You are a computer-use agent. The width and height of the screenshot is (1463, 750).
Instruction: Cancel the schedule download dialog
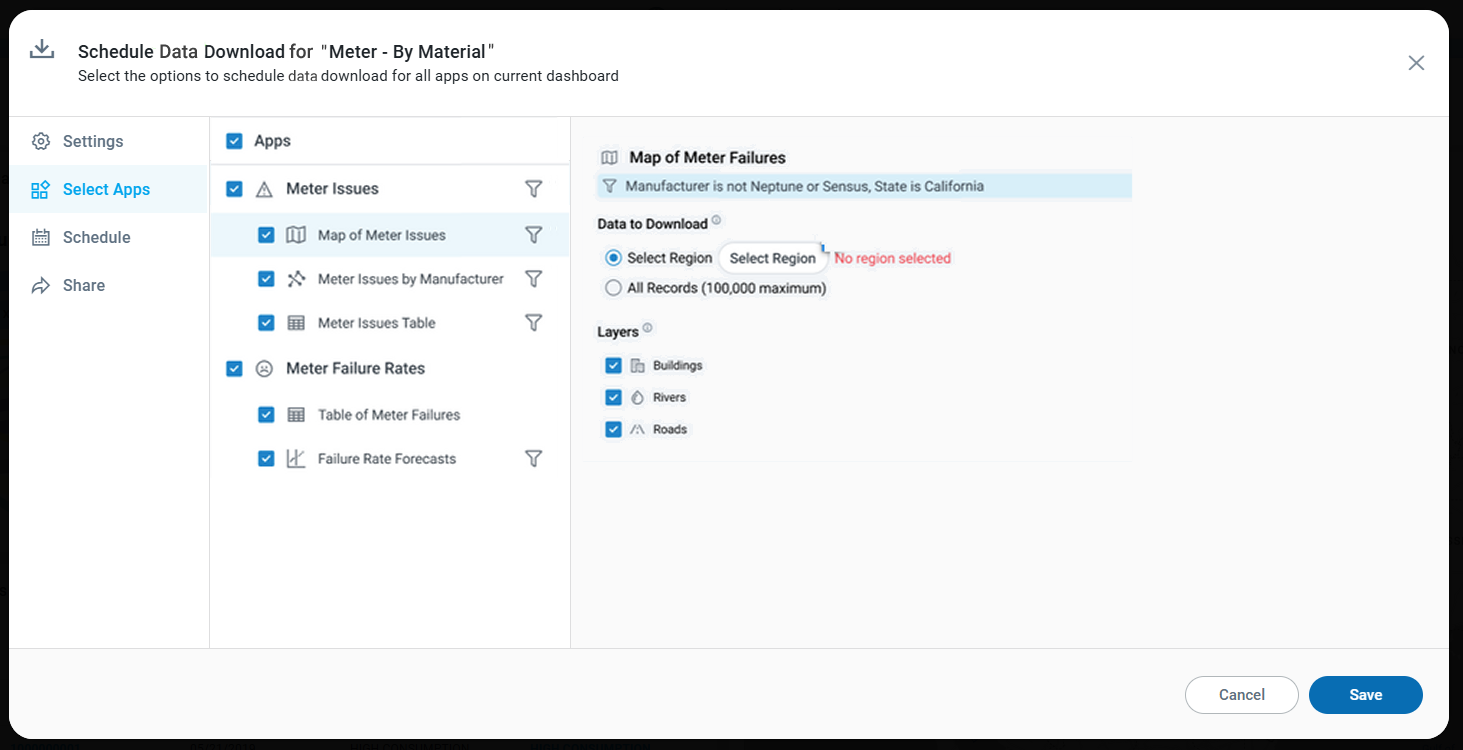click(x=1241, y=695)
